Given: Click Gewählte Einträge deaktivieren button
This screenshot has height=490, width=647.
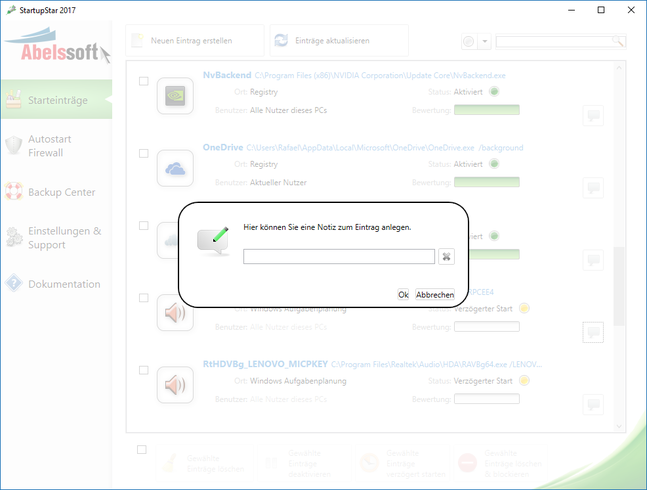Looking at the screenshot, I should 305,464.
